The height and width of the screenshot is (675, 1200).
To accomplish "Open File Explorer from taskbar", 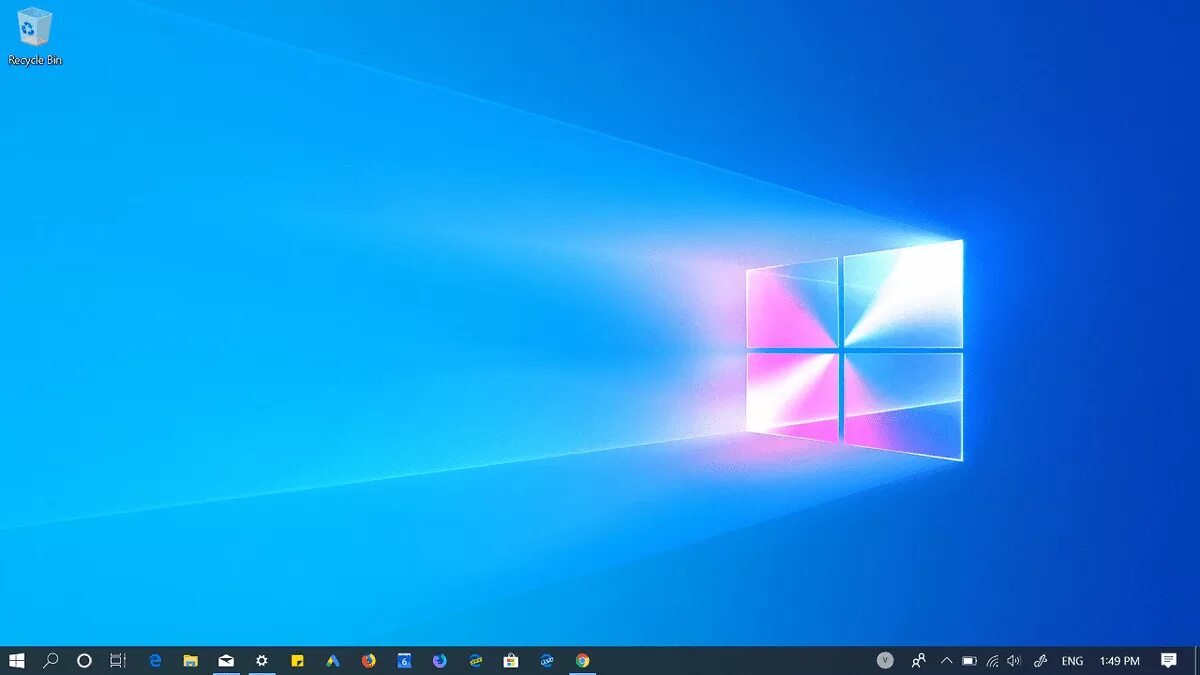I will click(190, 660).
